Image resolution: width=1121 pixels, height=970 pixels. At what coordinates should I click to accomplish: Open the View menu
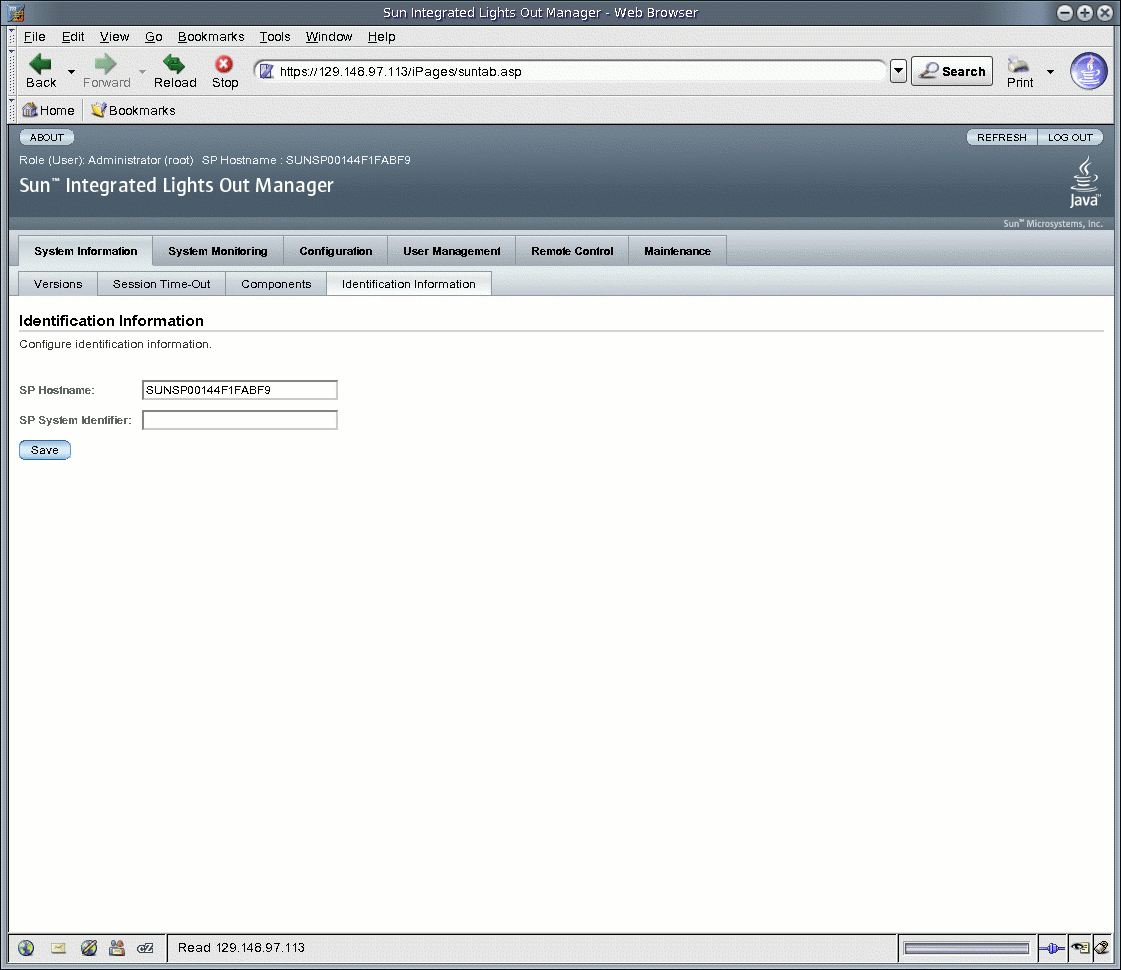pos(114,36)
